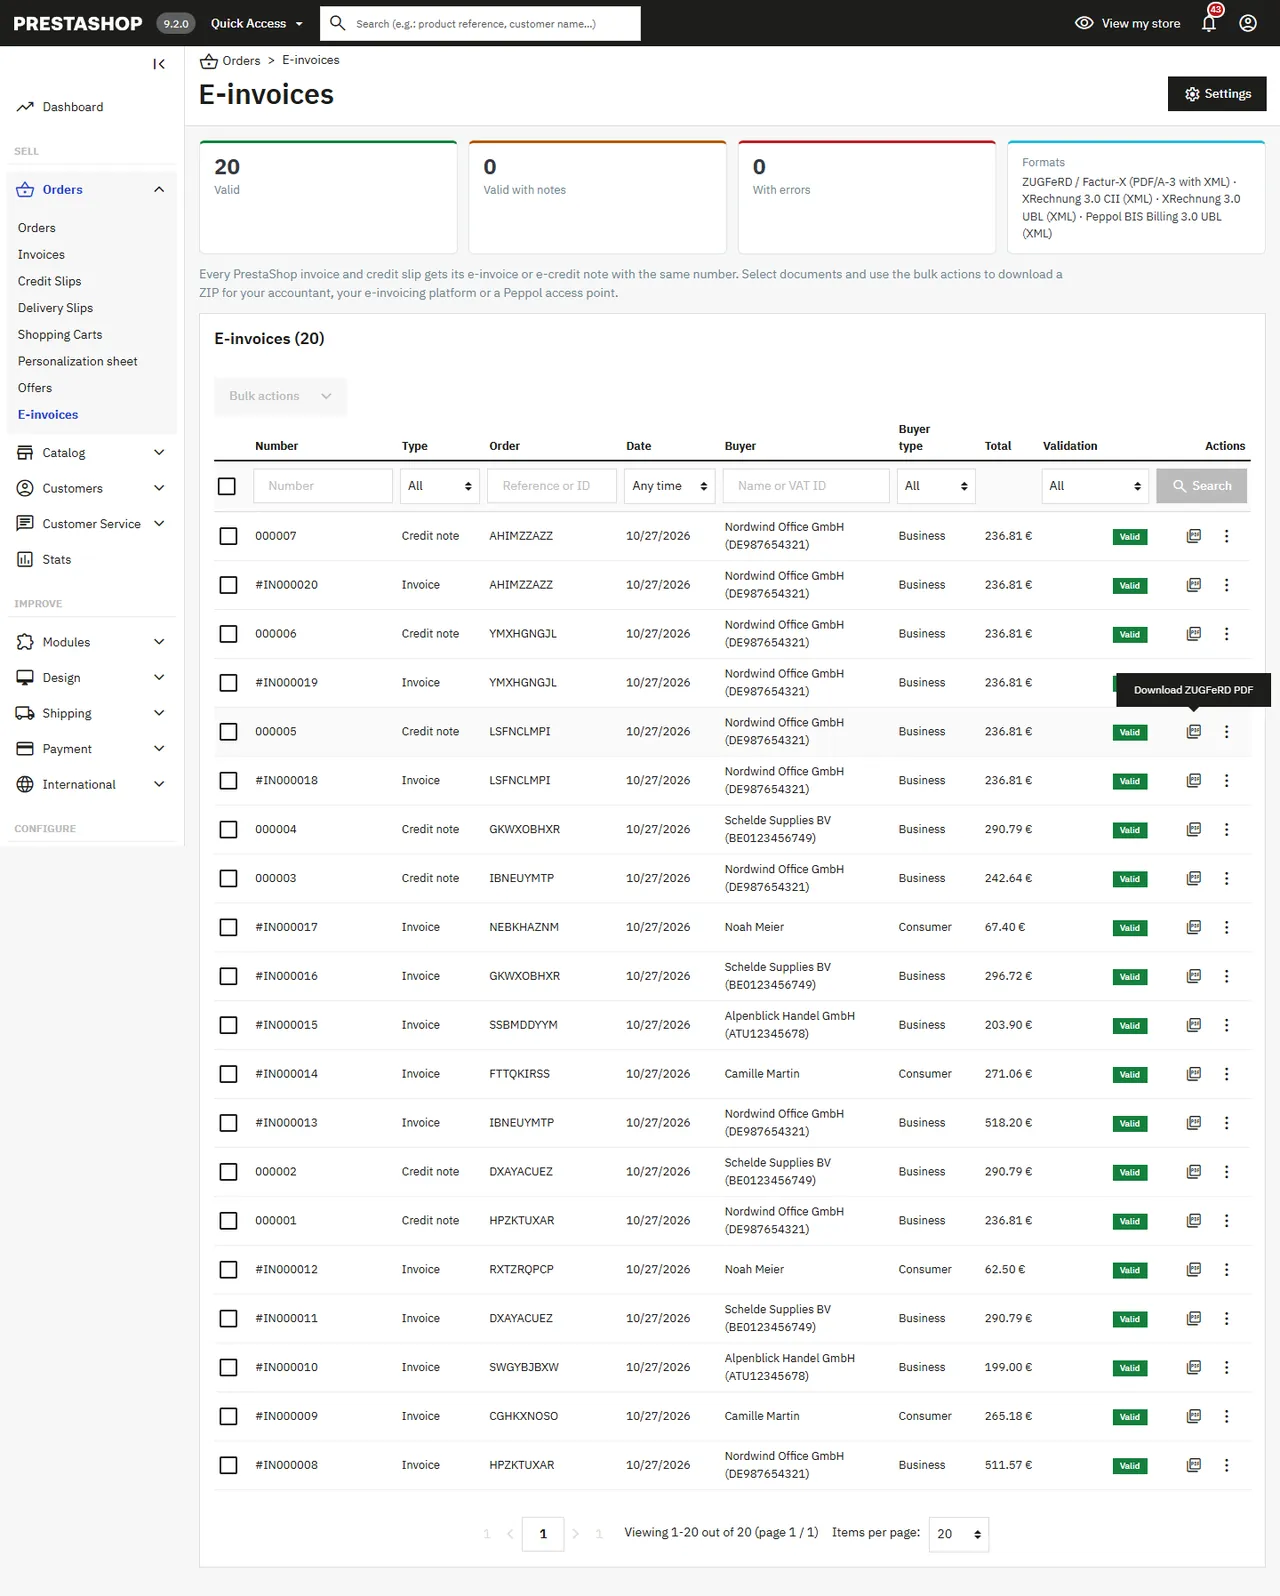Screen dimensions: 1280x1596
Task: Open Invoices in the Orders submenu
Action: point(41,255)
